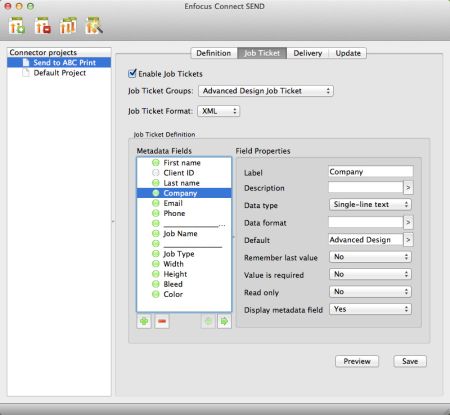Click the Save button

point(410,361)
